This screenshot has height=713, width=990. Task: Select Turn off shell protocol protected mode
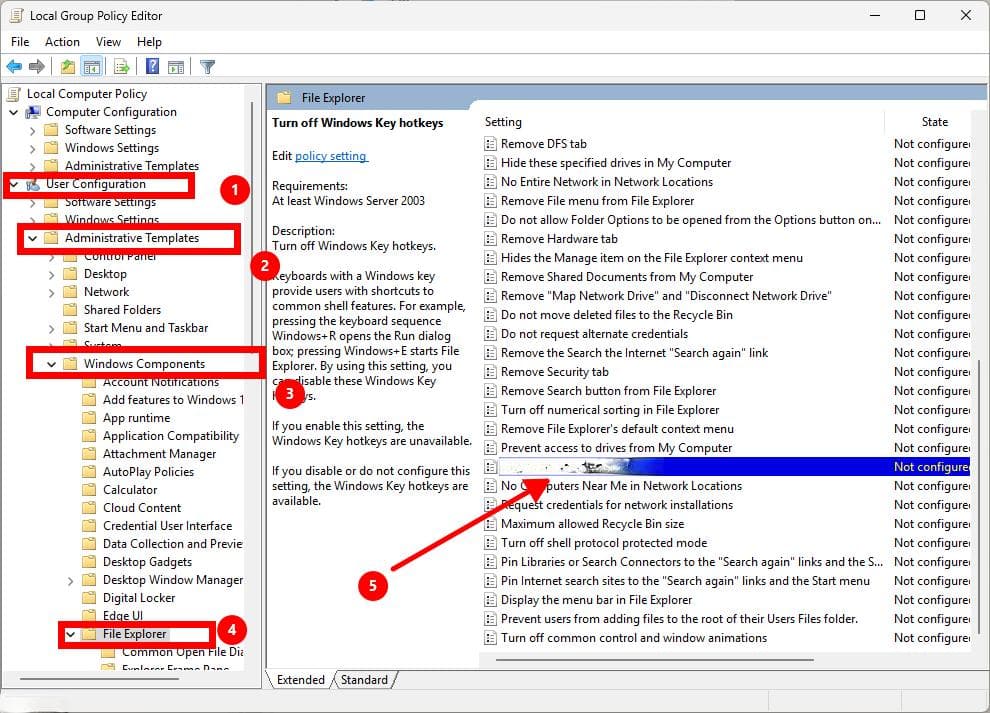(x=604, y=543)
